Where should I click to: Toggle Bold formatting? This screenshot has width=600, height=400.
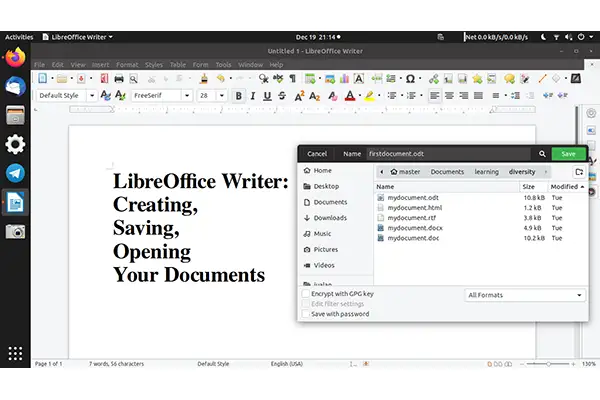[x=238, y=96]
